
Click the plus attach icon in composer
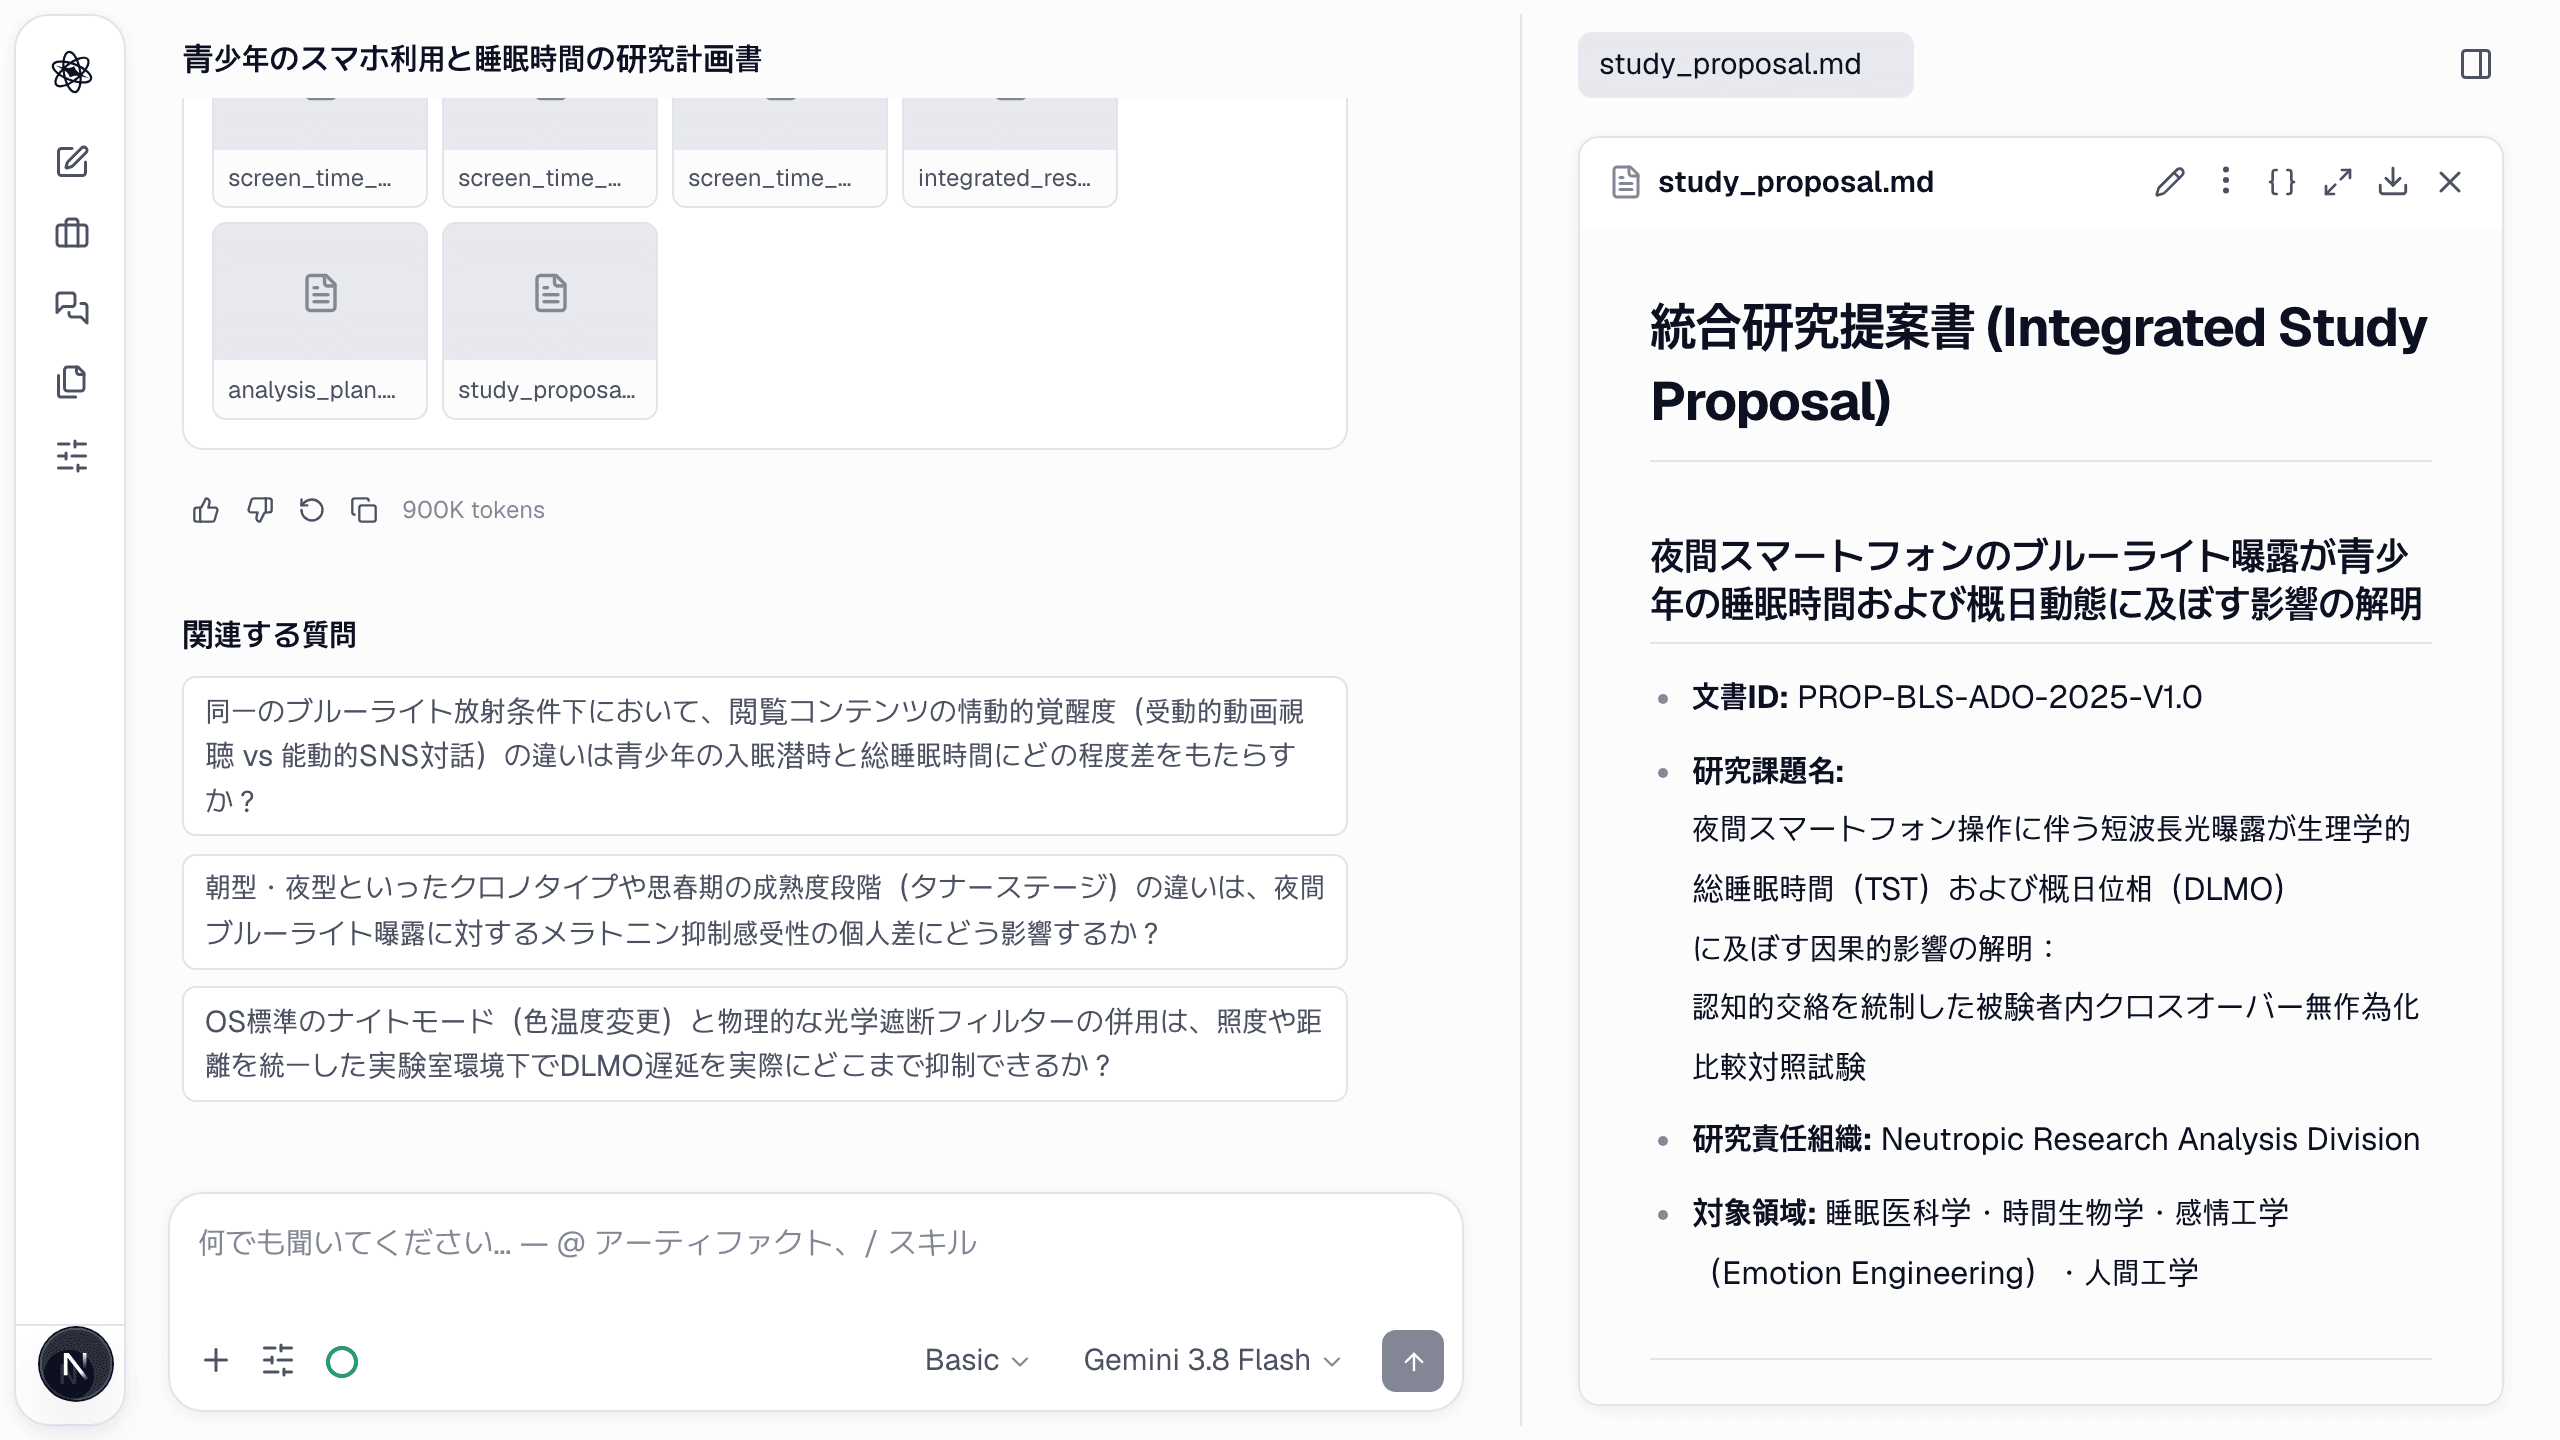click(216, 1361)
